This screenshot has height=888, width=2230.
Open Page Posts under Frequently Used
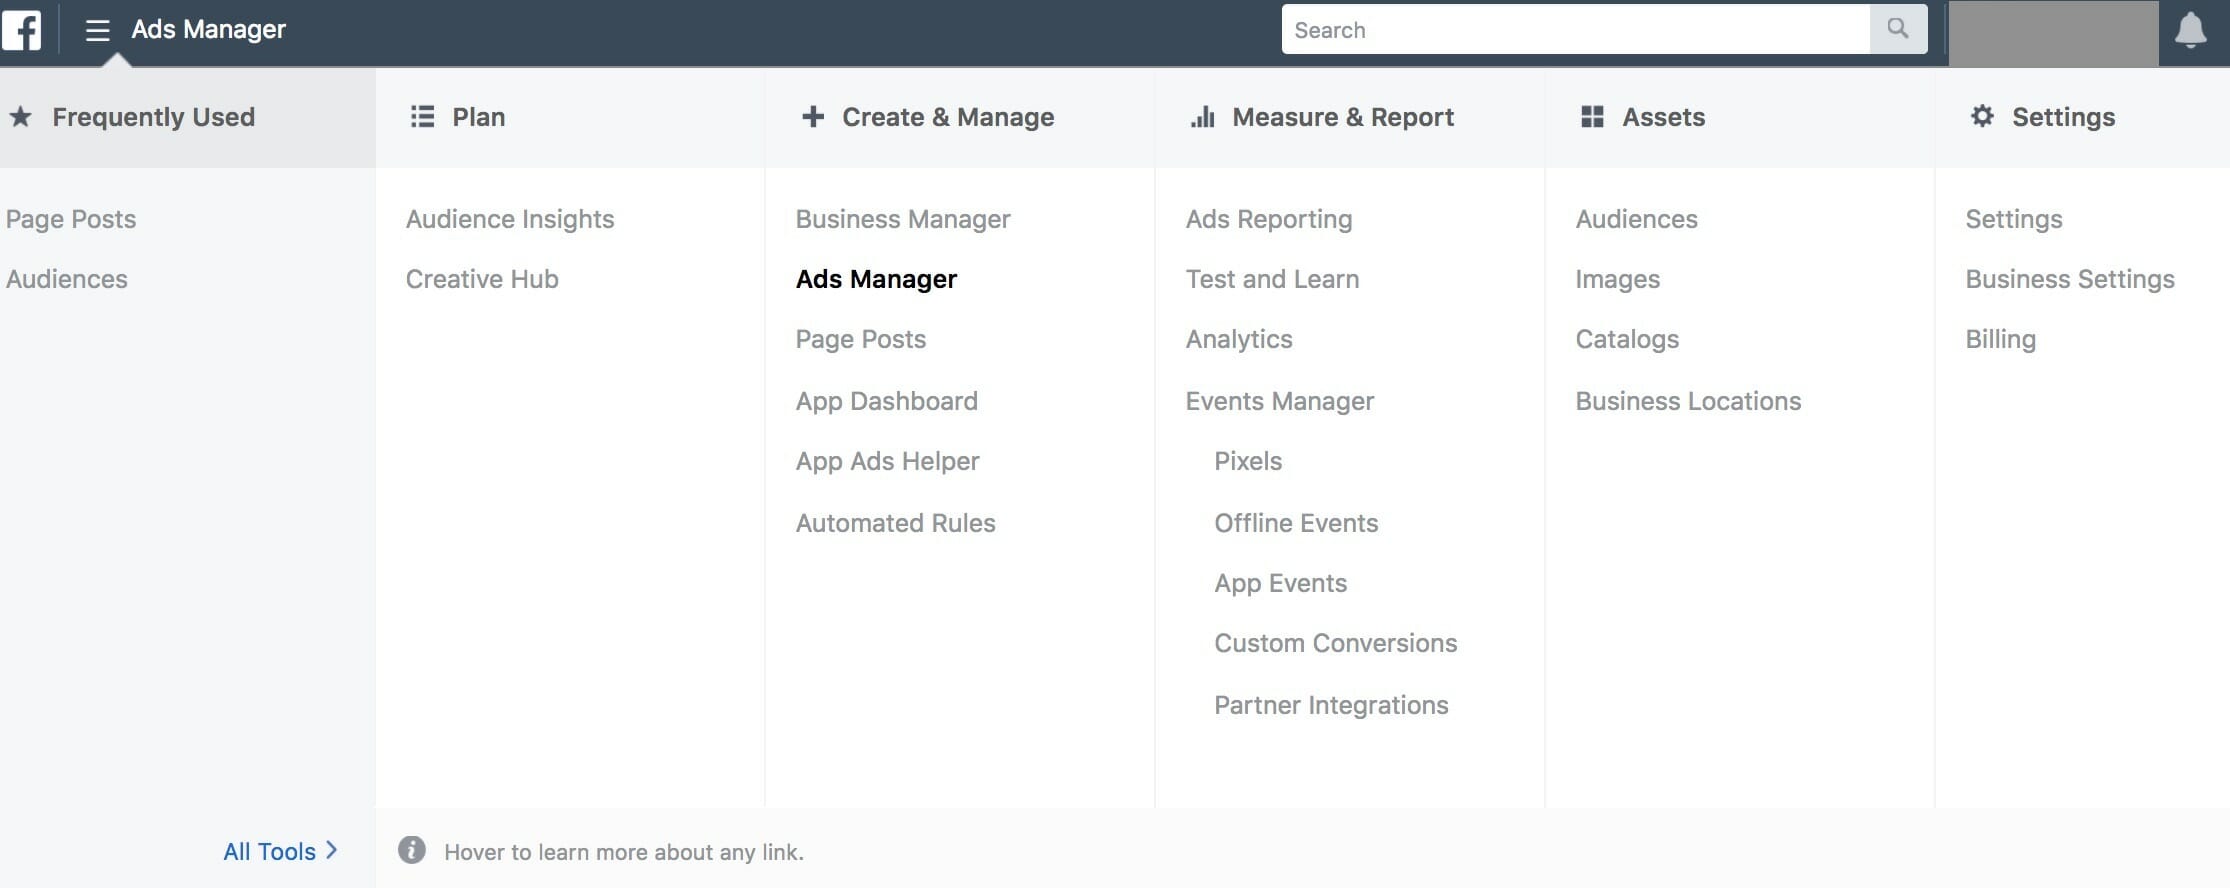[x=71, y=219]
